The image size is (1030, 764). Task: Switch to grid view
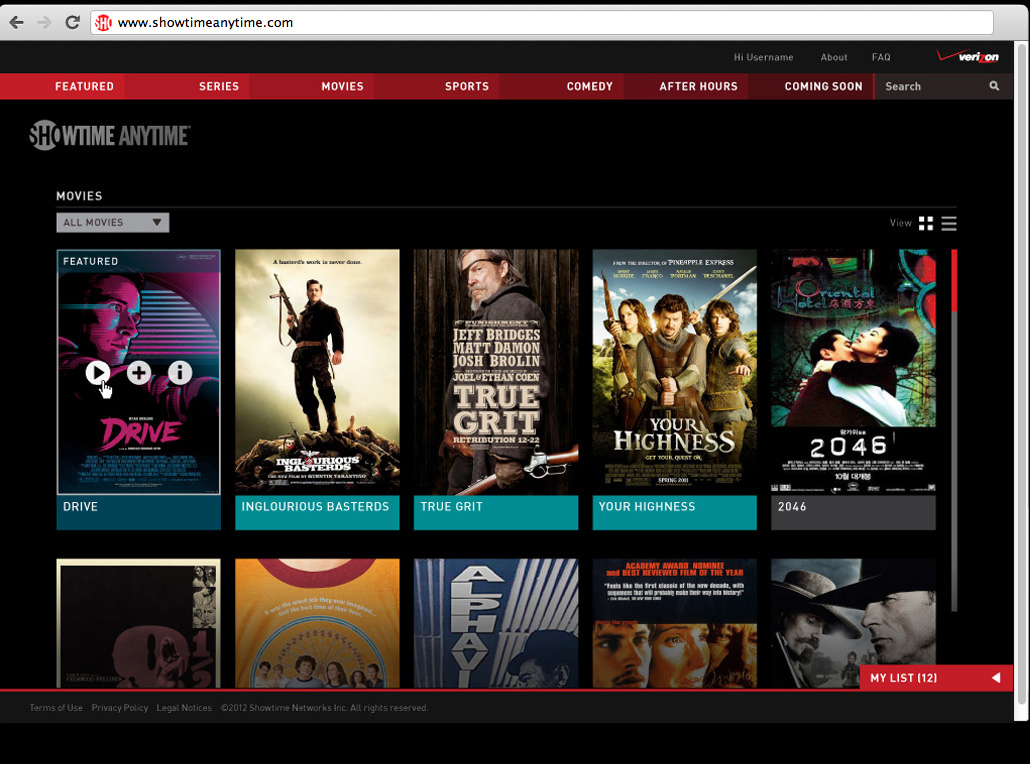[926, 223]
